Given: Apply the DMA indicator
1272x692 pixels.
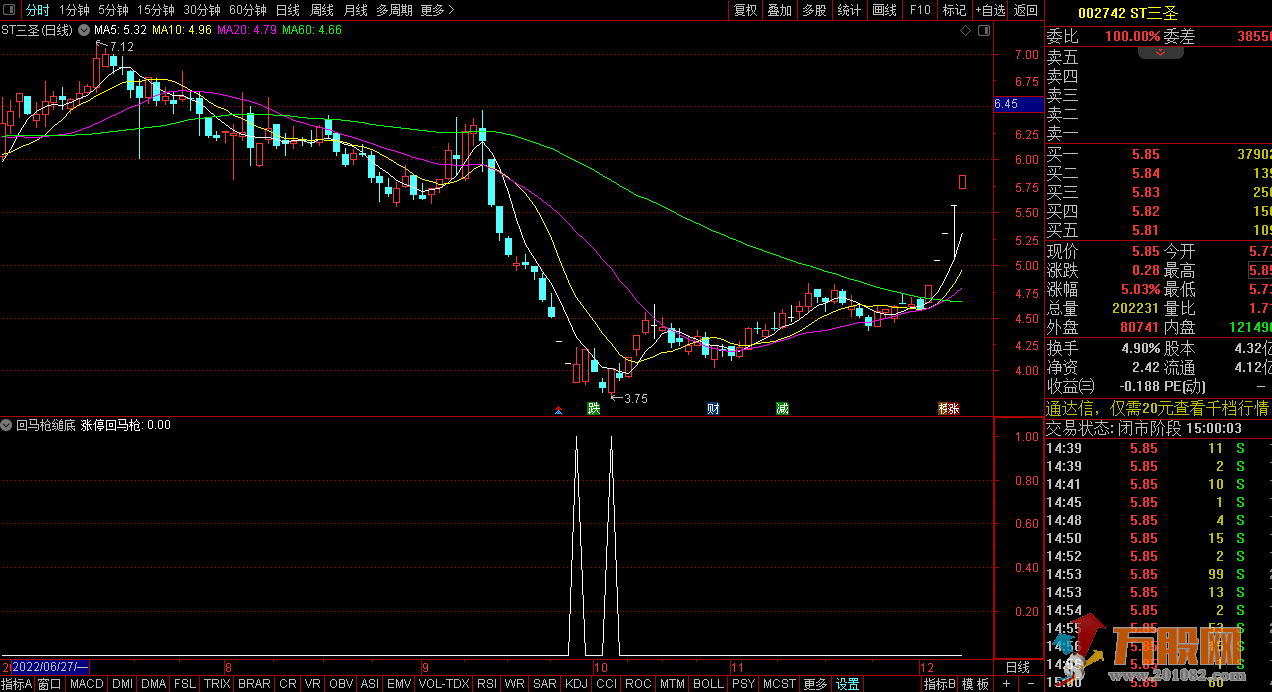Looking at the screenshot, I should [153, 684].
